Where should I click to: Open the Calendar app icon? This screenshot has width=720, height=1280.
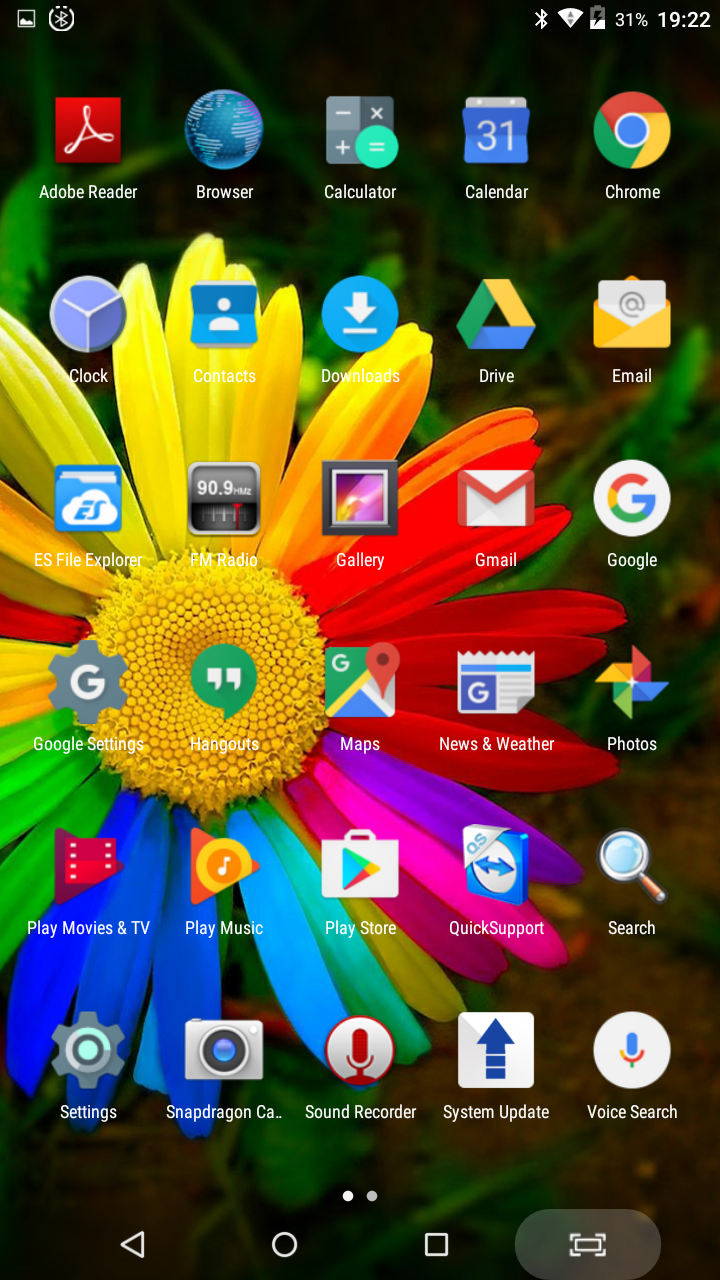coord(496,131)
